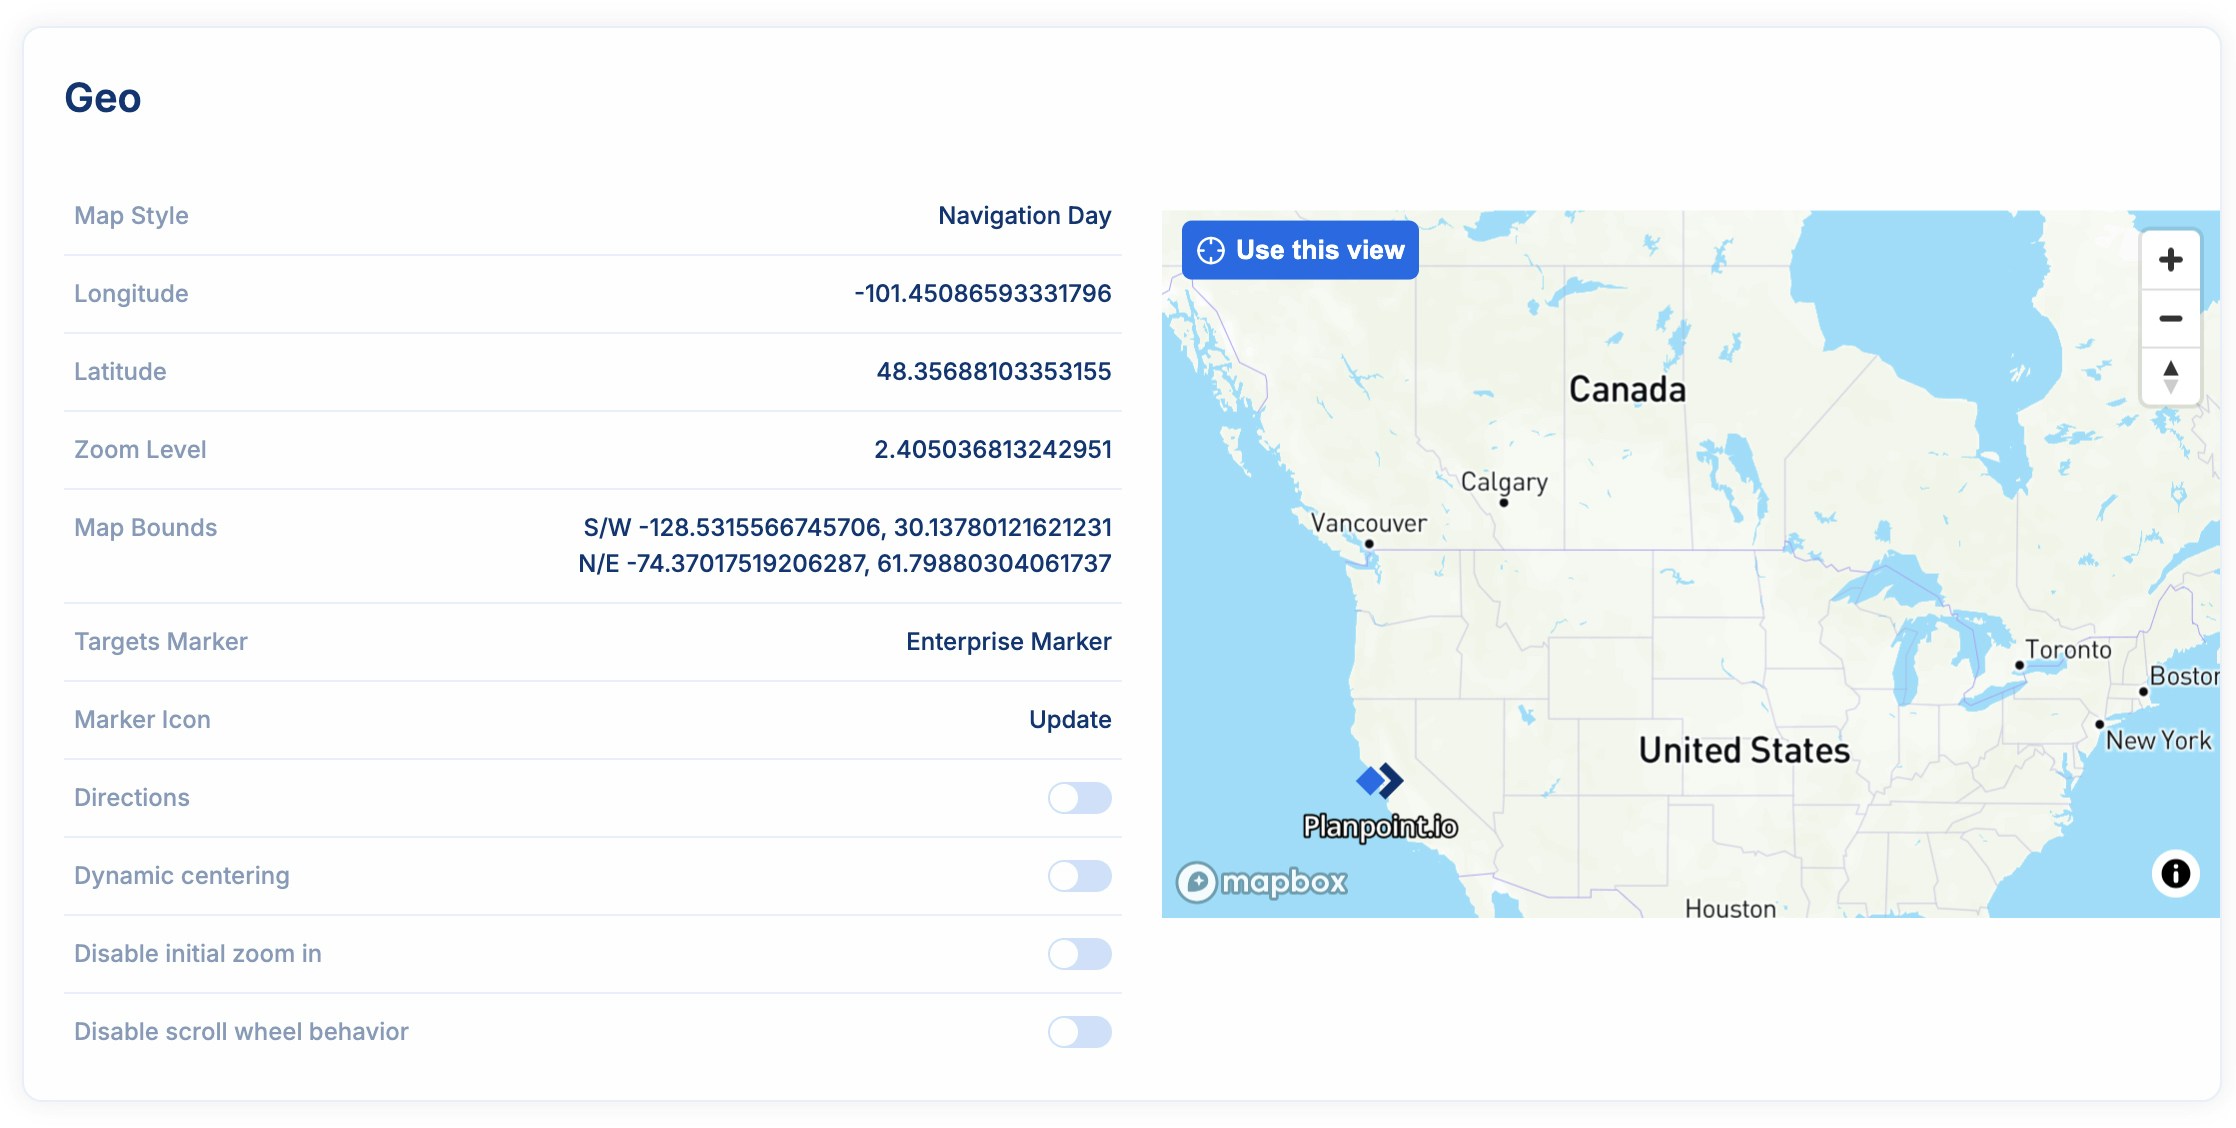Enable Disable scroll wheel behavior switch

point(1079,1032)
